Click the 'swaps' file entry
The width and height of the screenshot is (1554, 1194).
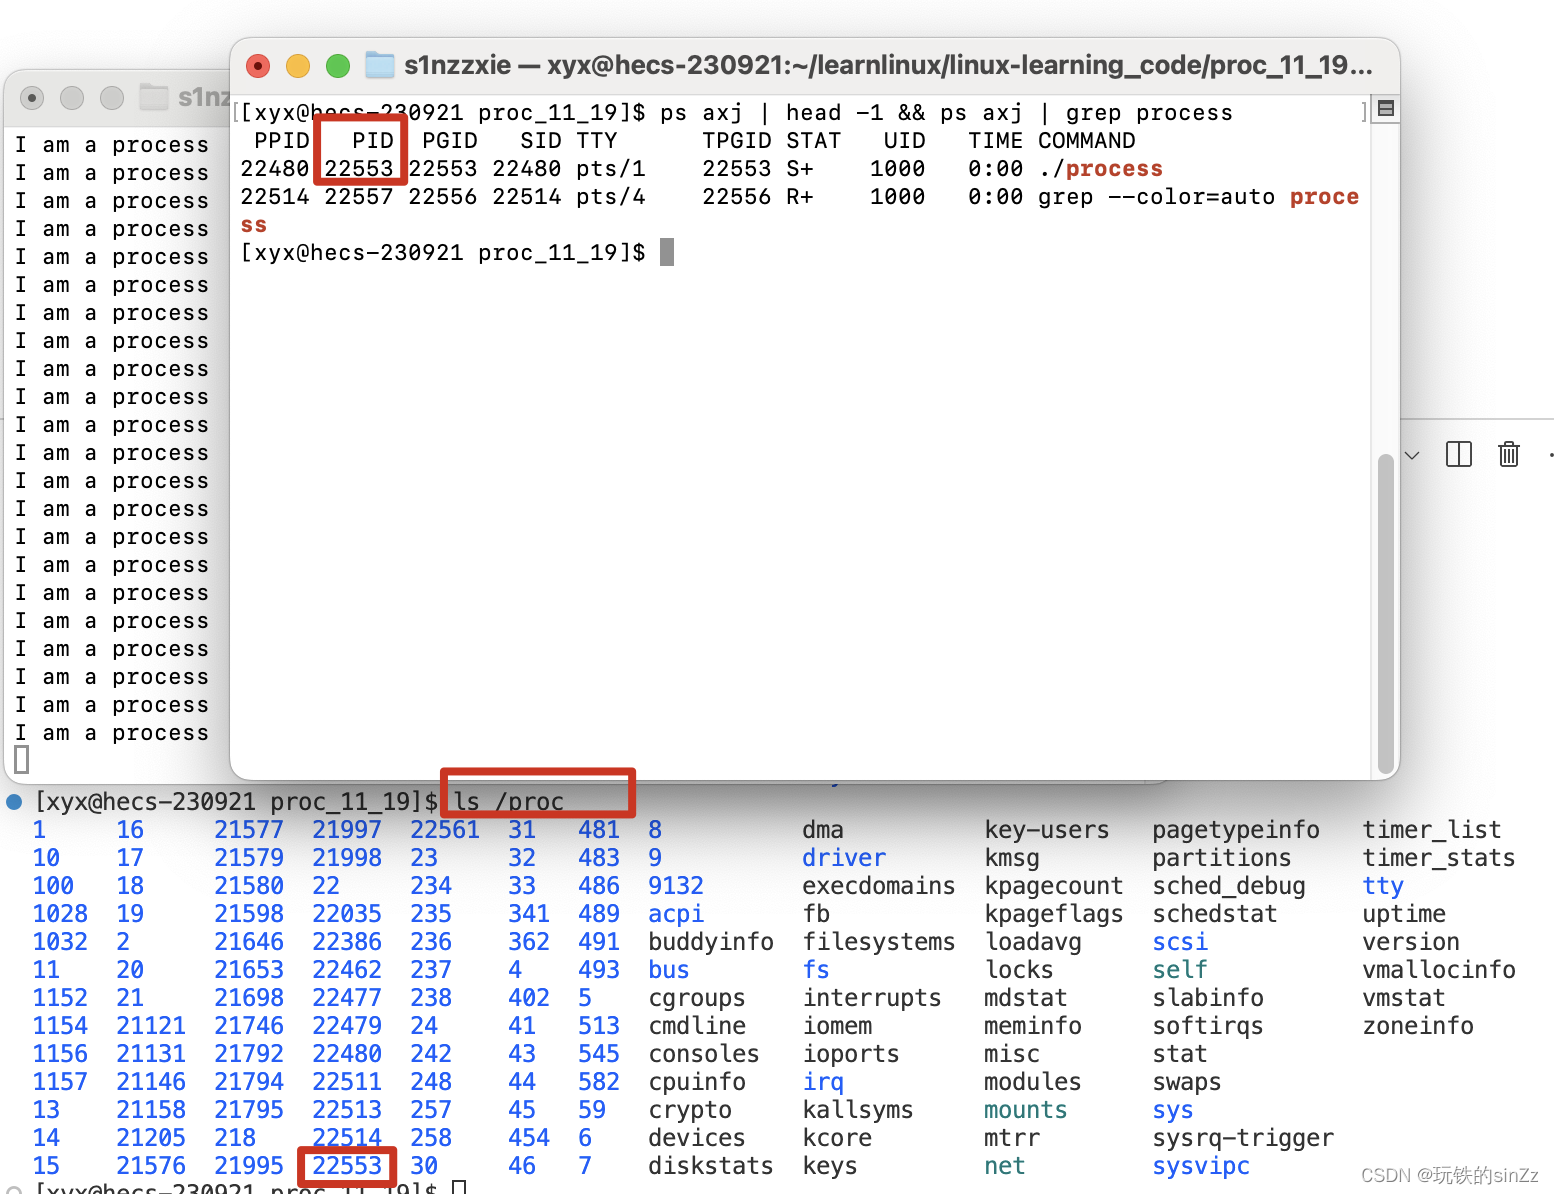pos(1187,1082)
